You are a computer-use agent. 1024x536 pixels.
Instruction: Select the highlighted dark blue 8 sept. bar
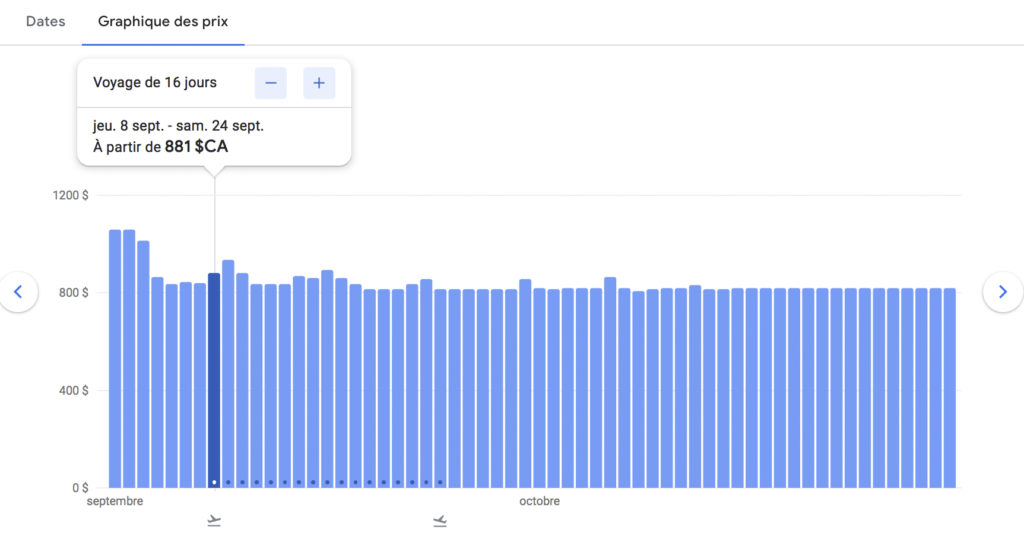(214, 380)
